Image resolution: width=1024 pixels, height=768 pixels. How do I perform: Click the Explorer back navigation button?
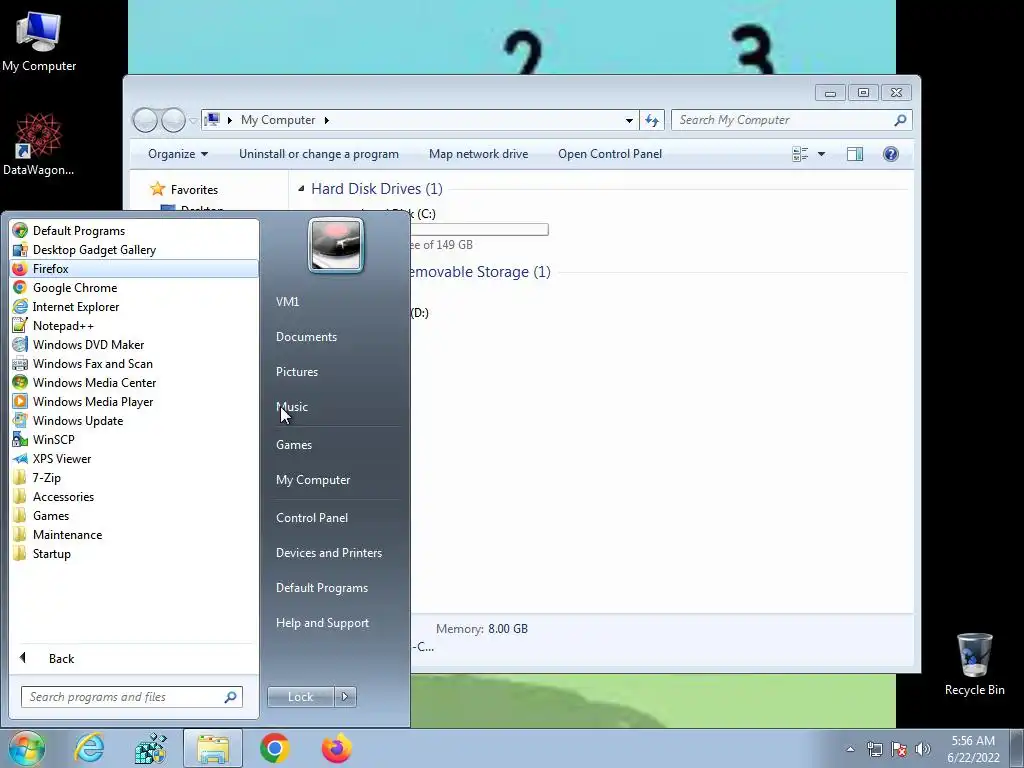[x=145, y=120]
